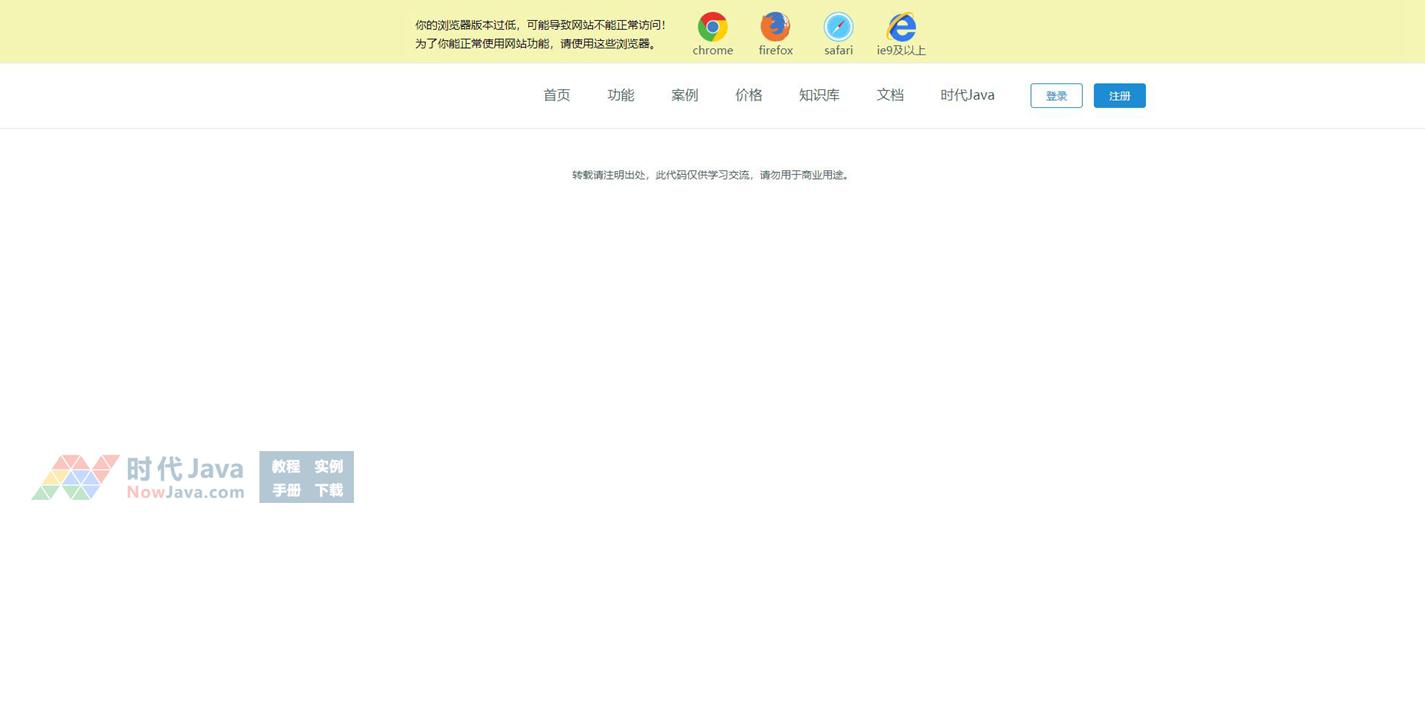This screenshot has height=718, width=1425.
Task: Click the NowJava.com watermark text
Action: pos(185,492)
